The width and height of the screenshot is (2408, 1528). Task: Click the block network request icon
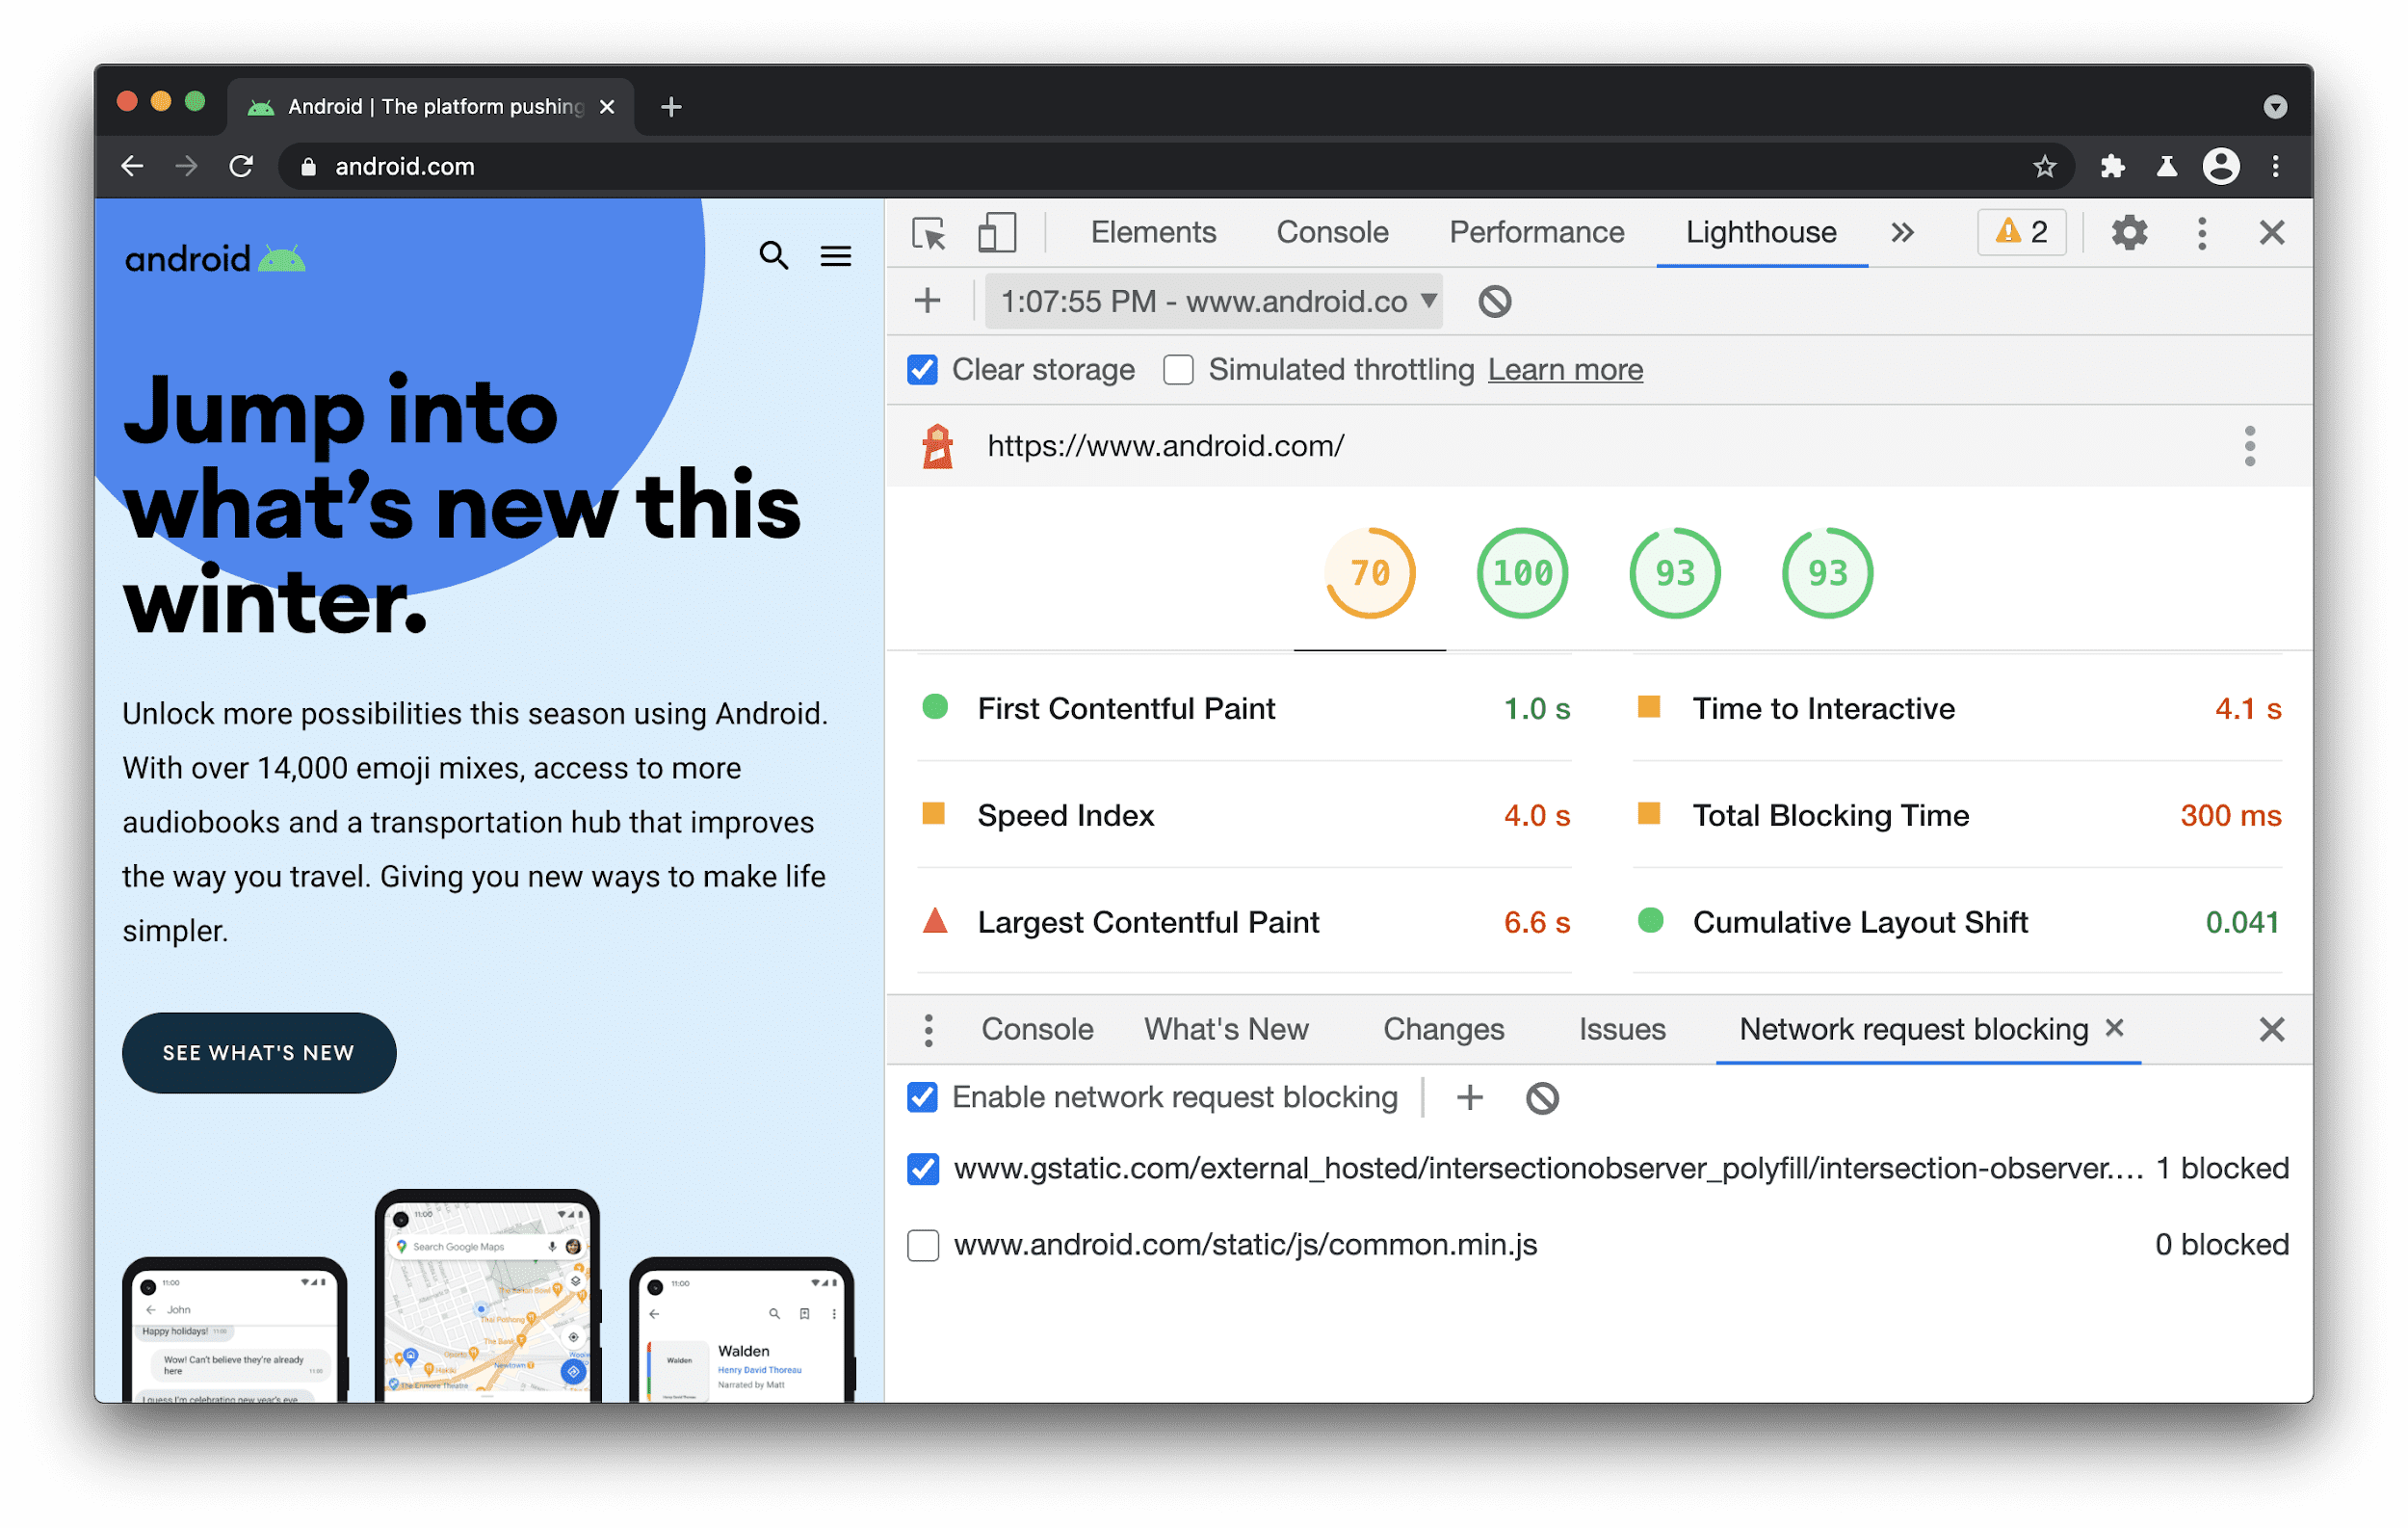click(1541, 1099)
